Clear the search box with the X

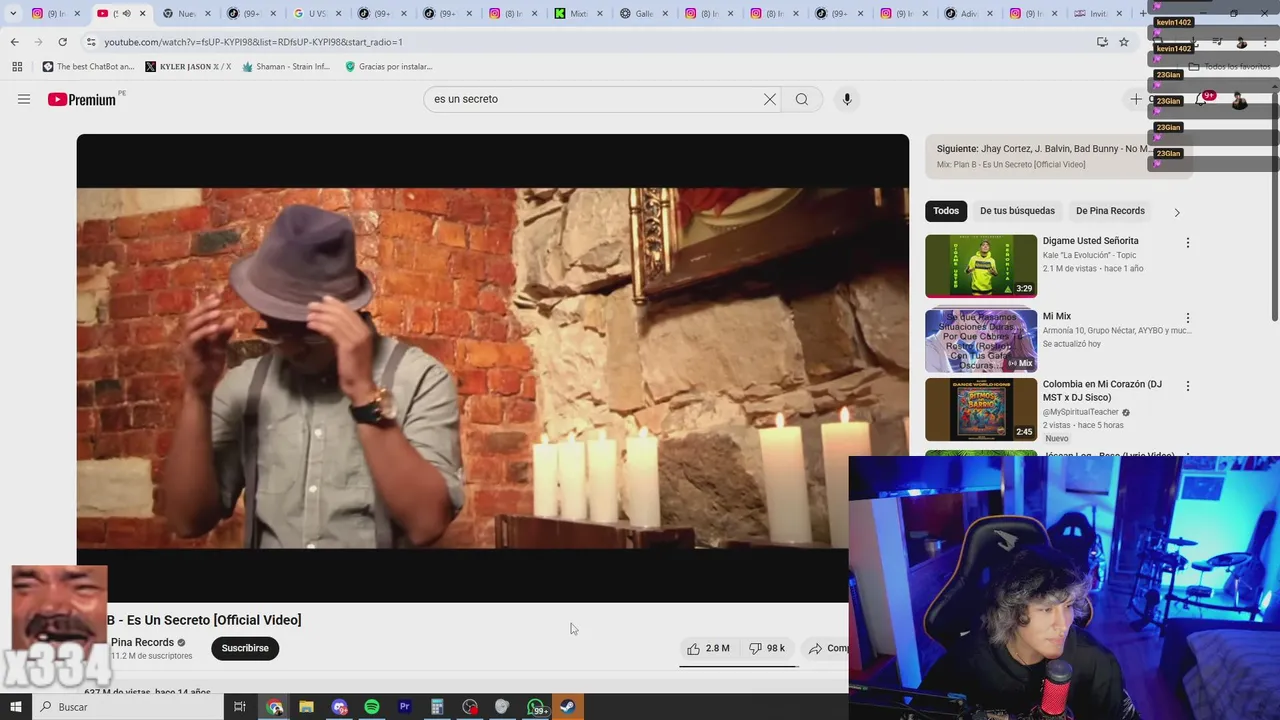coord(770,99)
